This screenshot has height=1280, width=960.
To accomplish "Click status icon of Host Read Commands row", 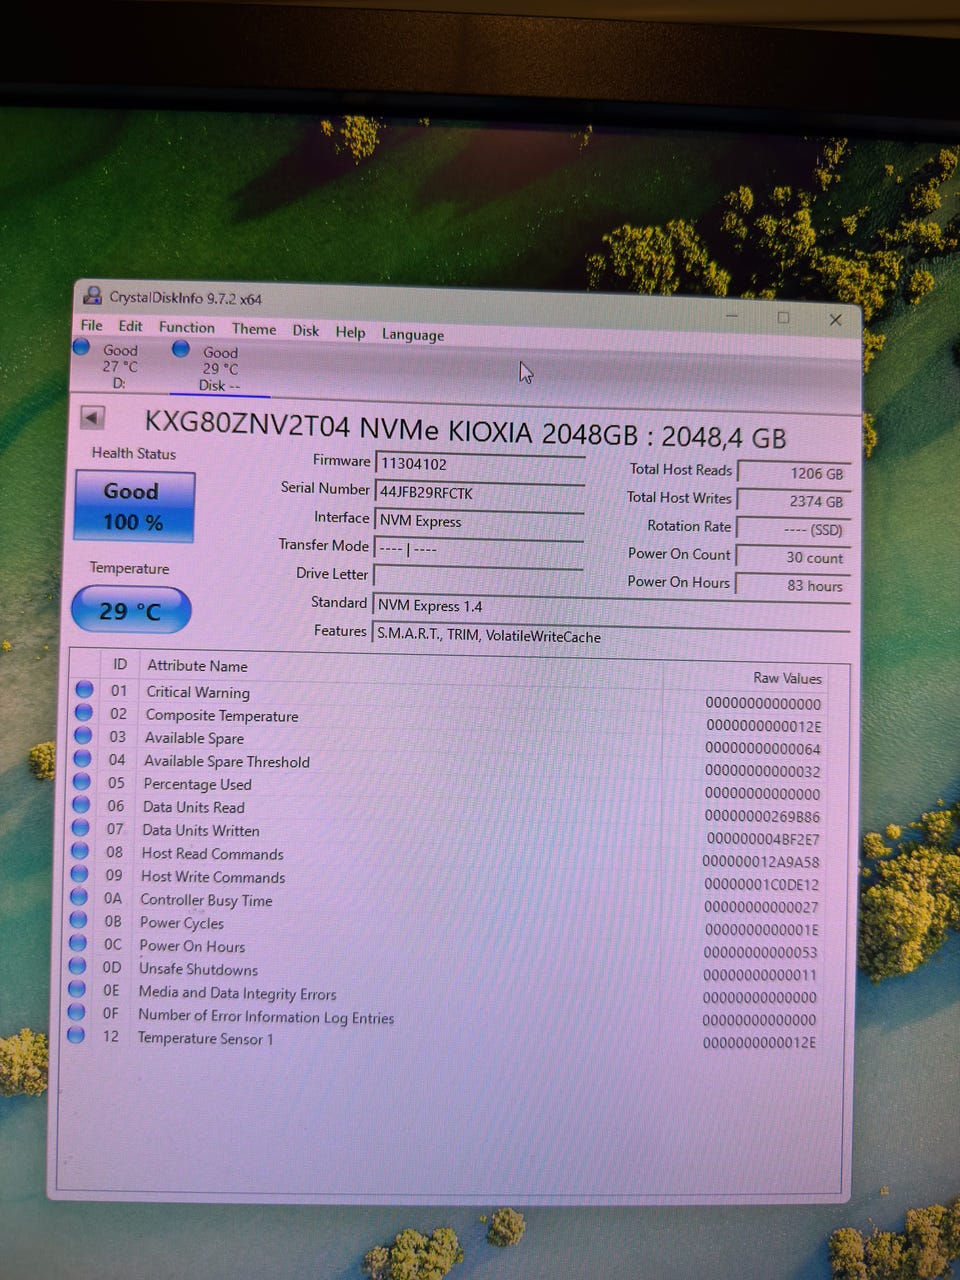I will click(80, 850).
